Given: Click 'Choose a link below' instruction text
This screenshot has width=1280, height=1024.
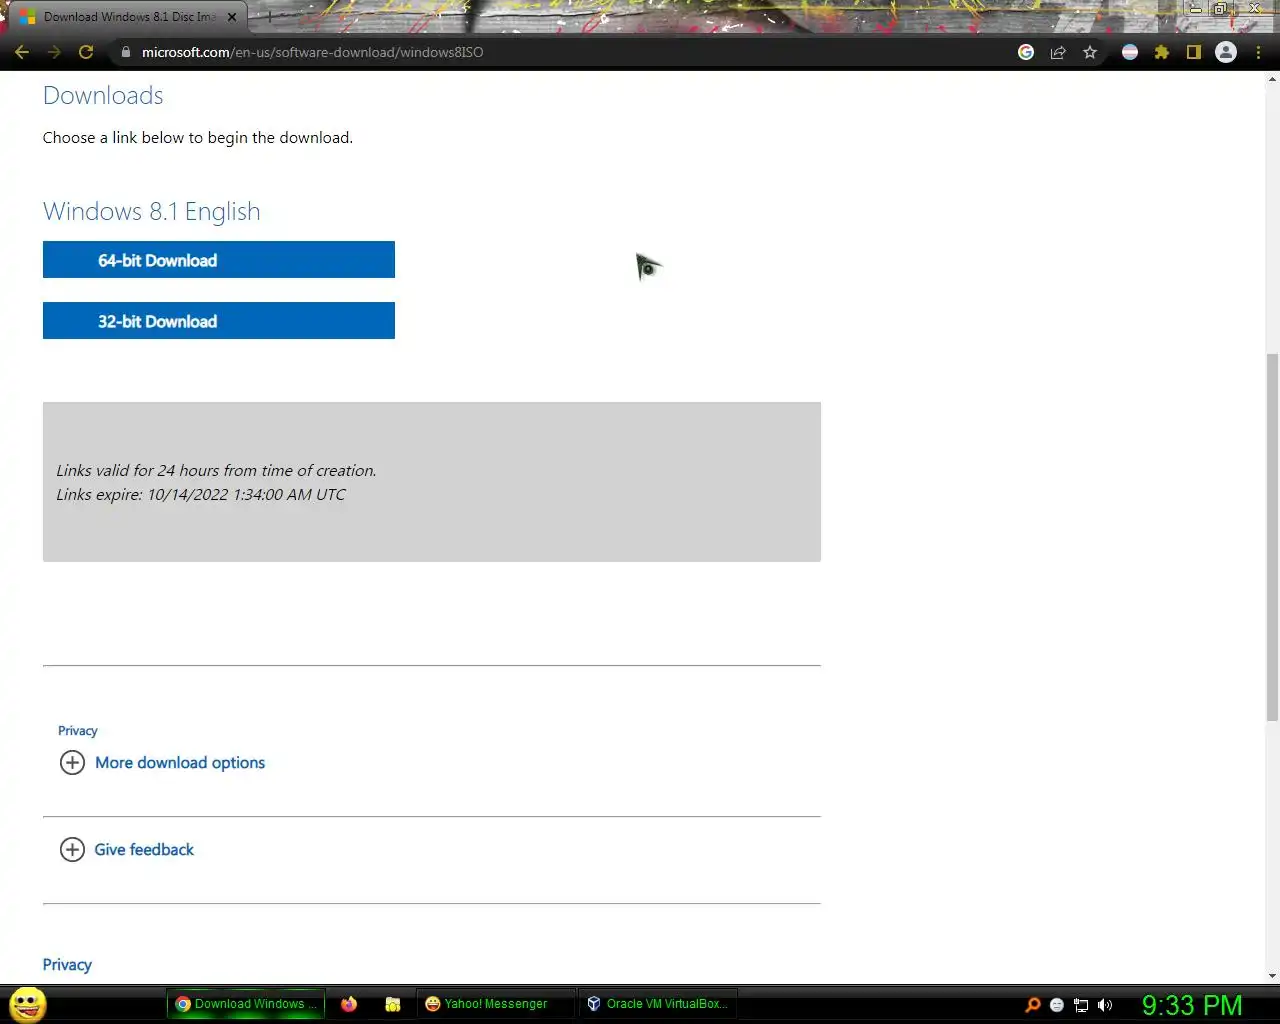Looking at the screenshot, I should coord(198,138).
